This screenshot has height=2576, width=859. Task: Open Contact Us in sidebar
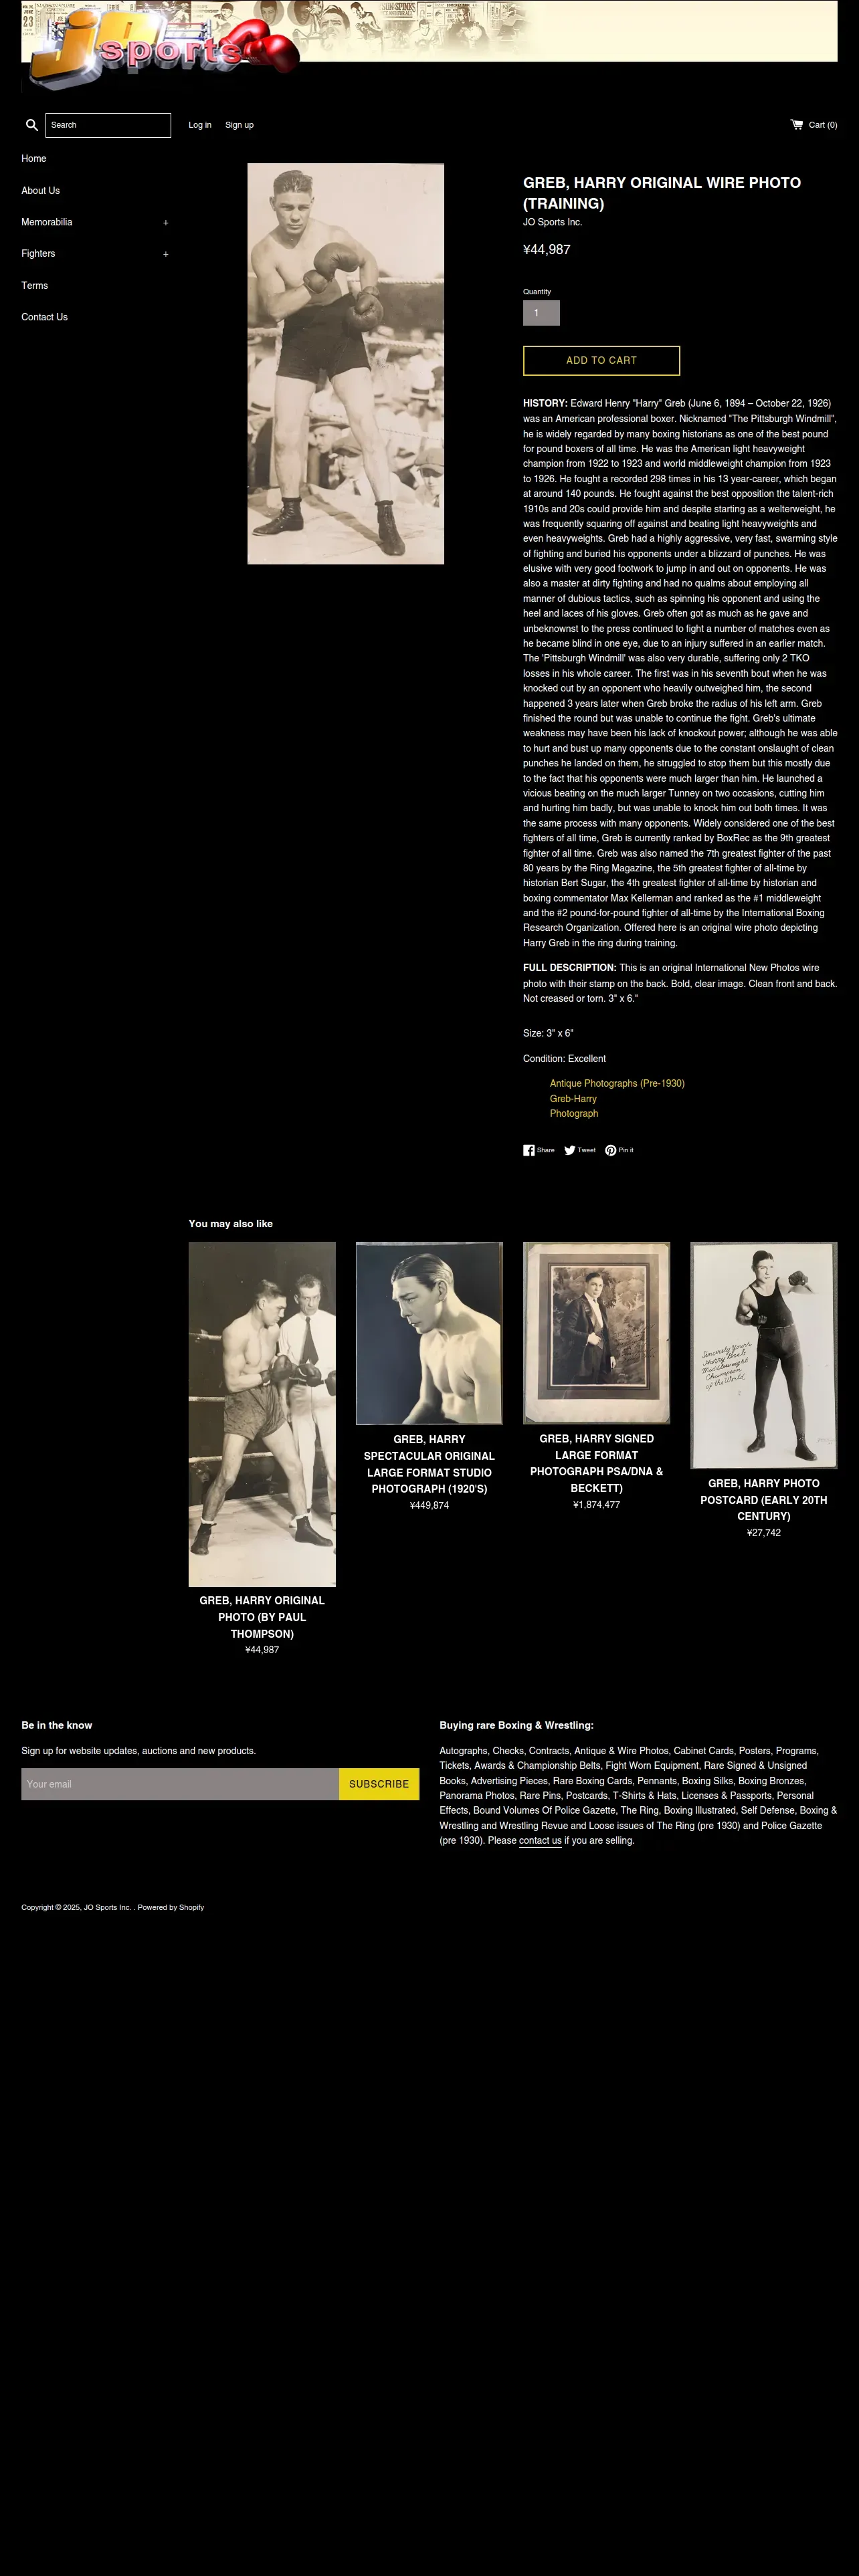45,317
